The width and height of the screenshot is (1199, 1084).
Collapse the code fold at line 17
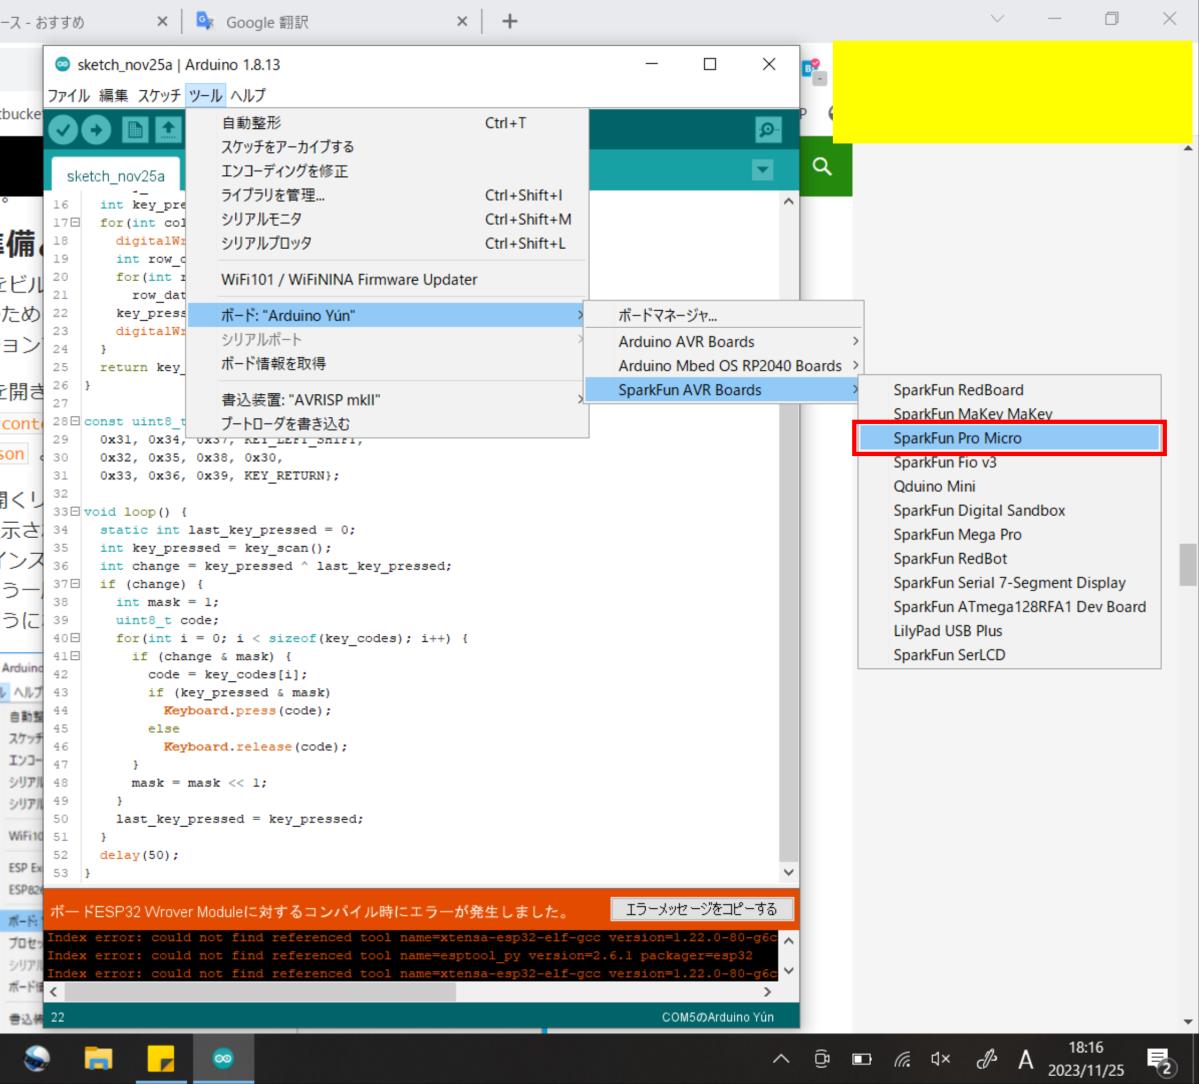[x=75, y=222]
